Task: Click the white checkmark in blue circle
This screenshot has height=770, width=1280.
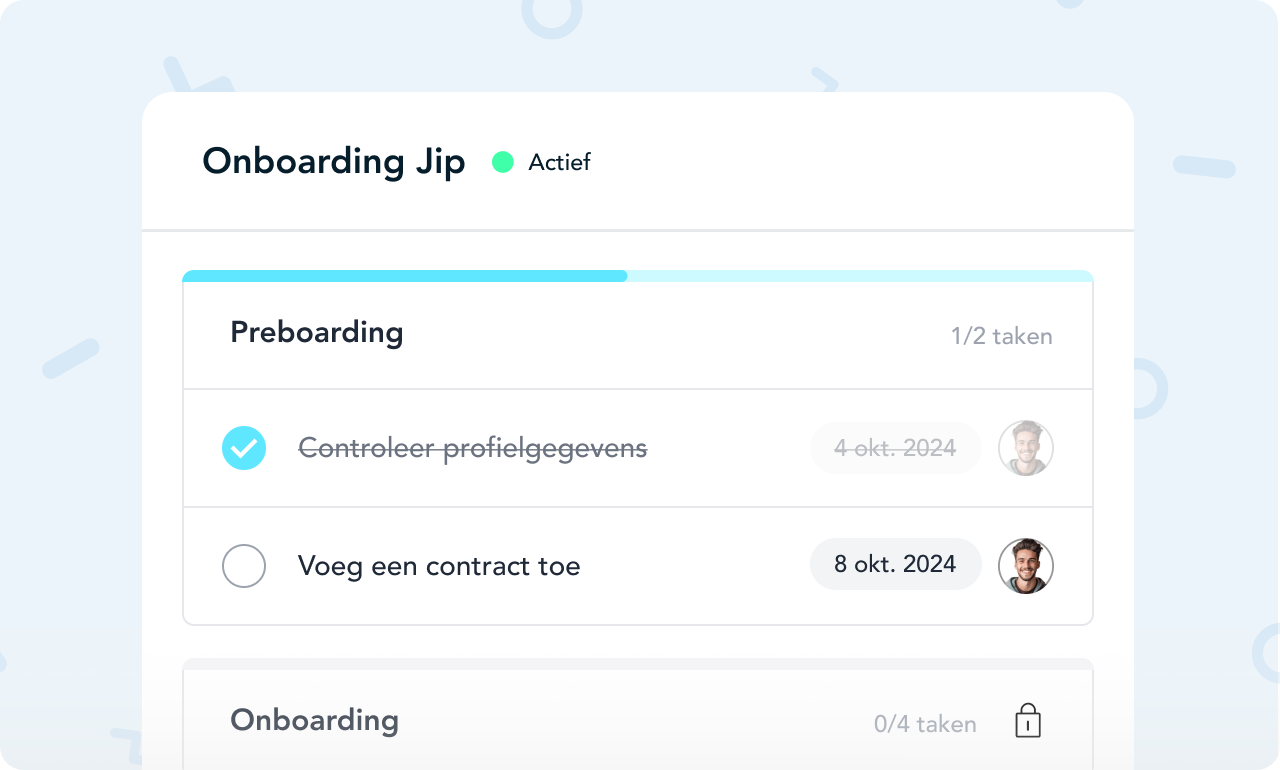Action: pos(244,448)
